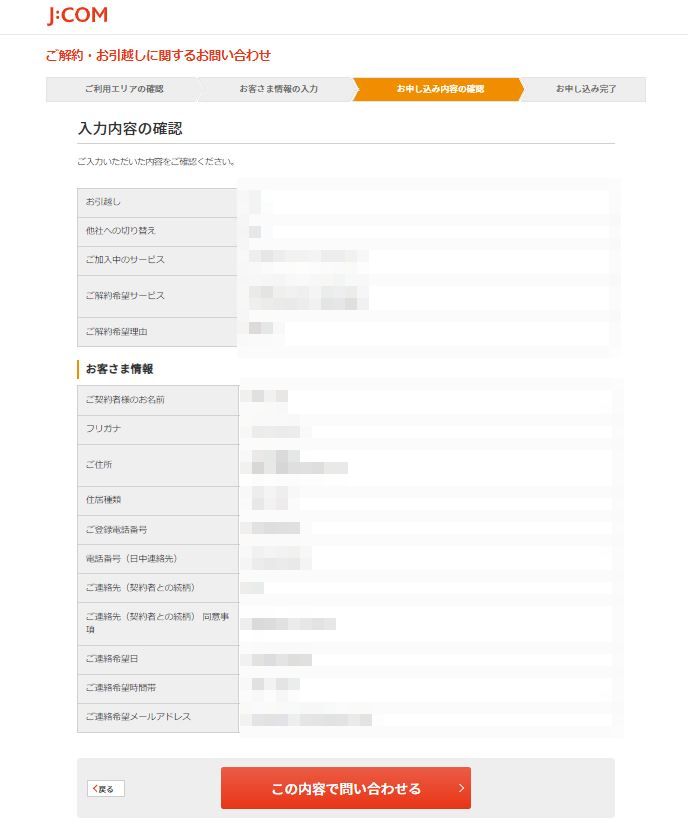Click the ご契約者様のお名前 row label
Image resolution: width=688 pixels, height=836 pixels.
(125, 400)
